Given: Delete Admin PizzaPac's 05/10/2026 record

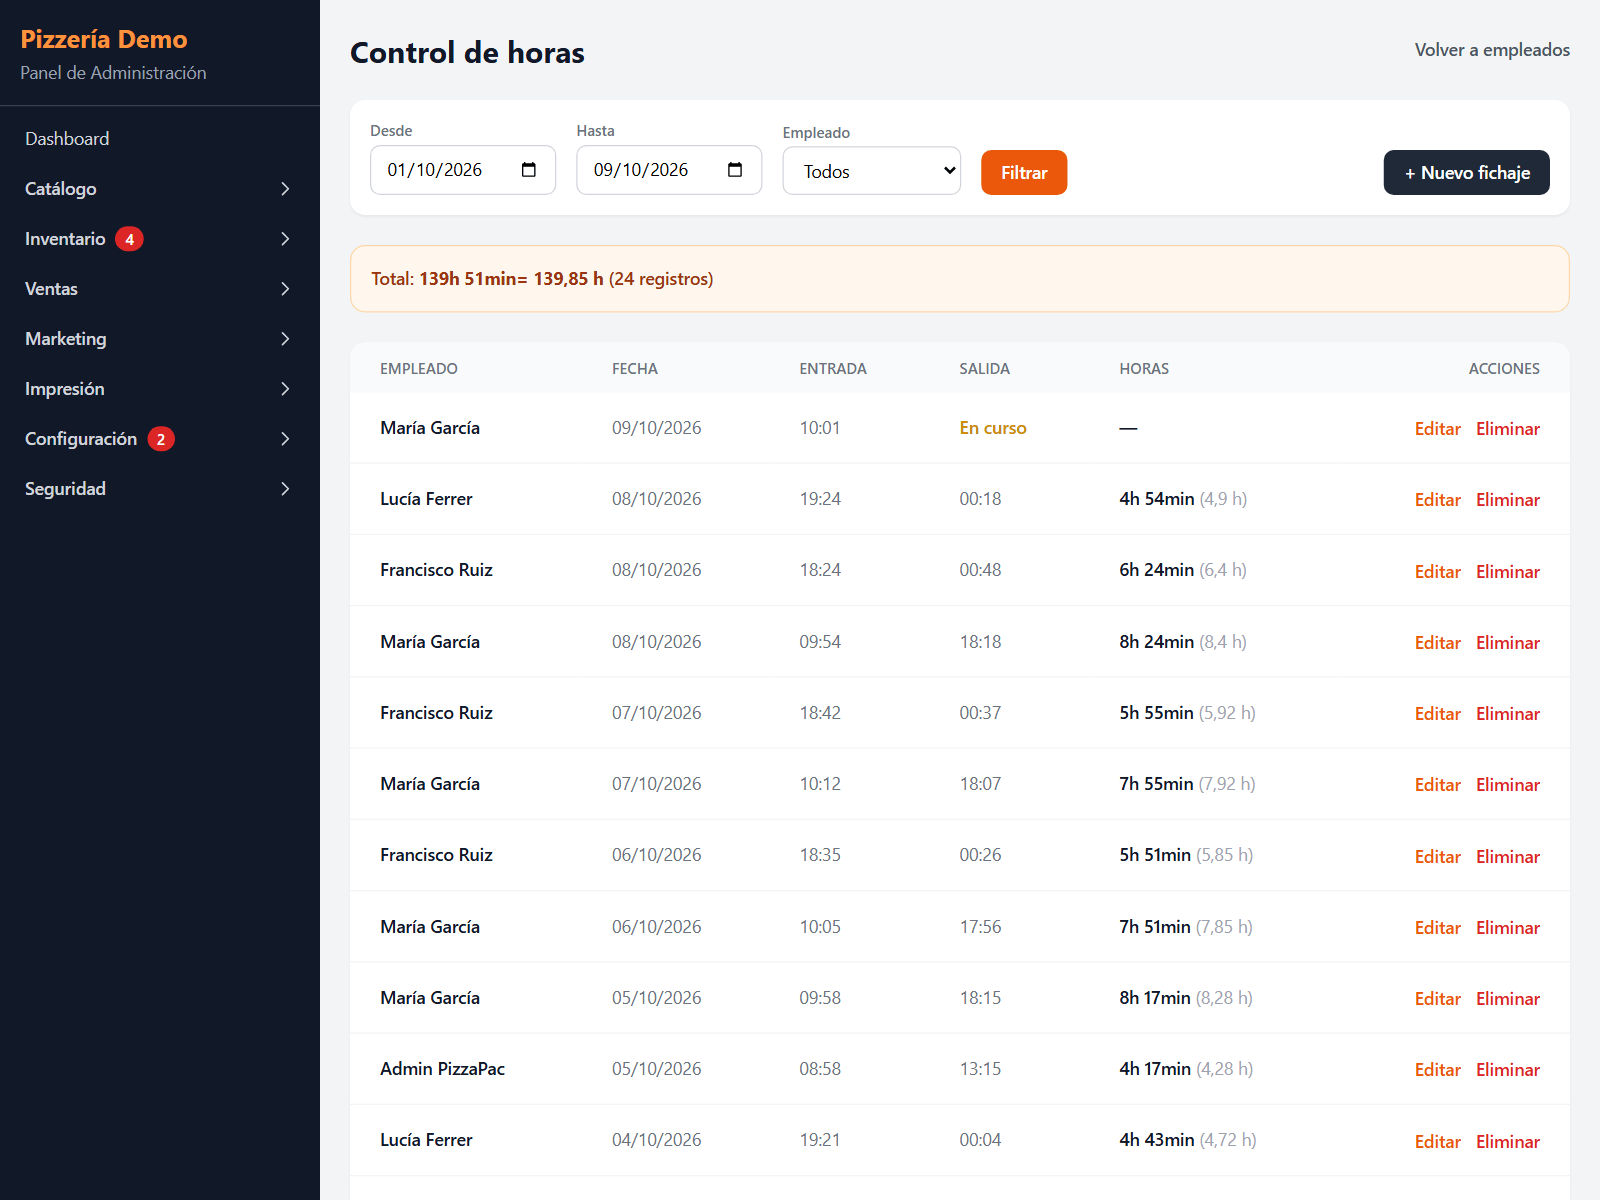Looking at the screenshot, I should tap(1507, 1070).
